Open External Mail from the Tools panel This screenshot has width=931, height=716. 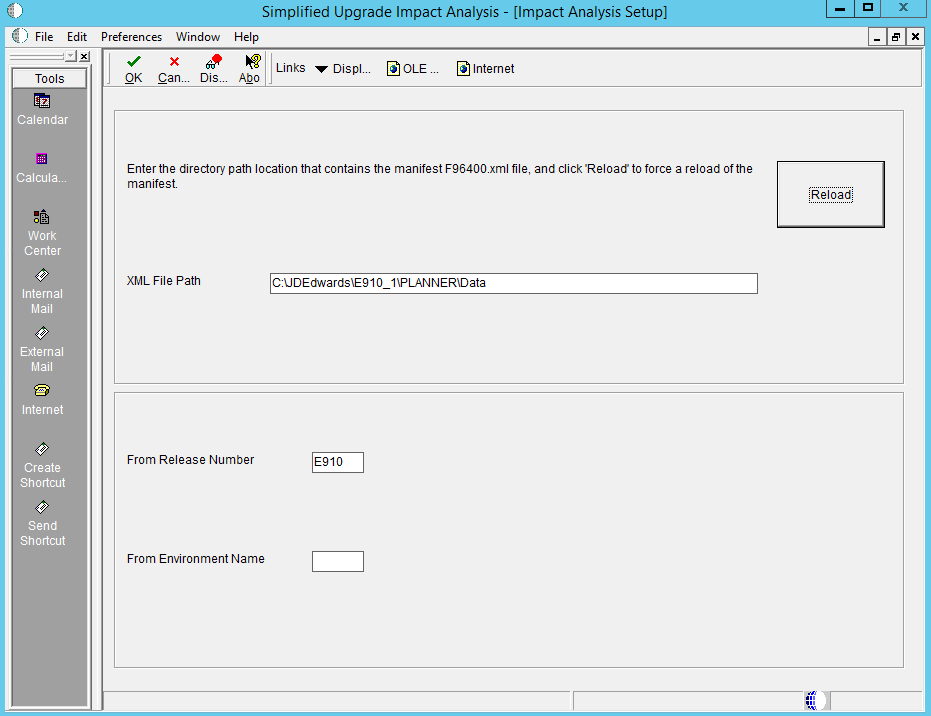(x=42, y=350)
